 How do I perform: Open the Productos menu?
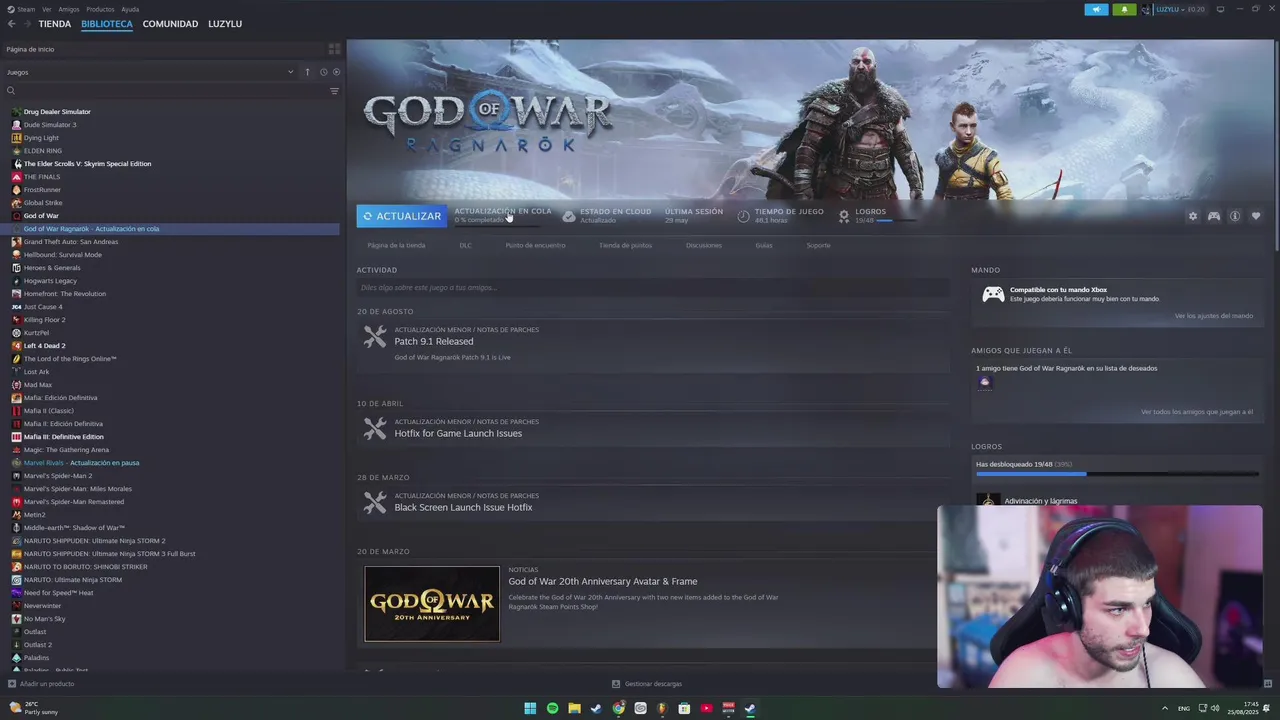click(100, 9)
